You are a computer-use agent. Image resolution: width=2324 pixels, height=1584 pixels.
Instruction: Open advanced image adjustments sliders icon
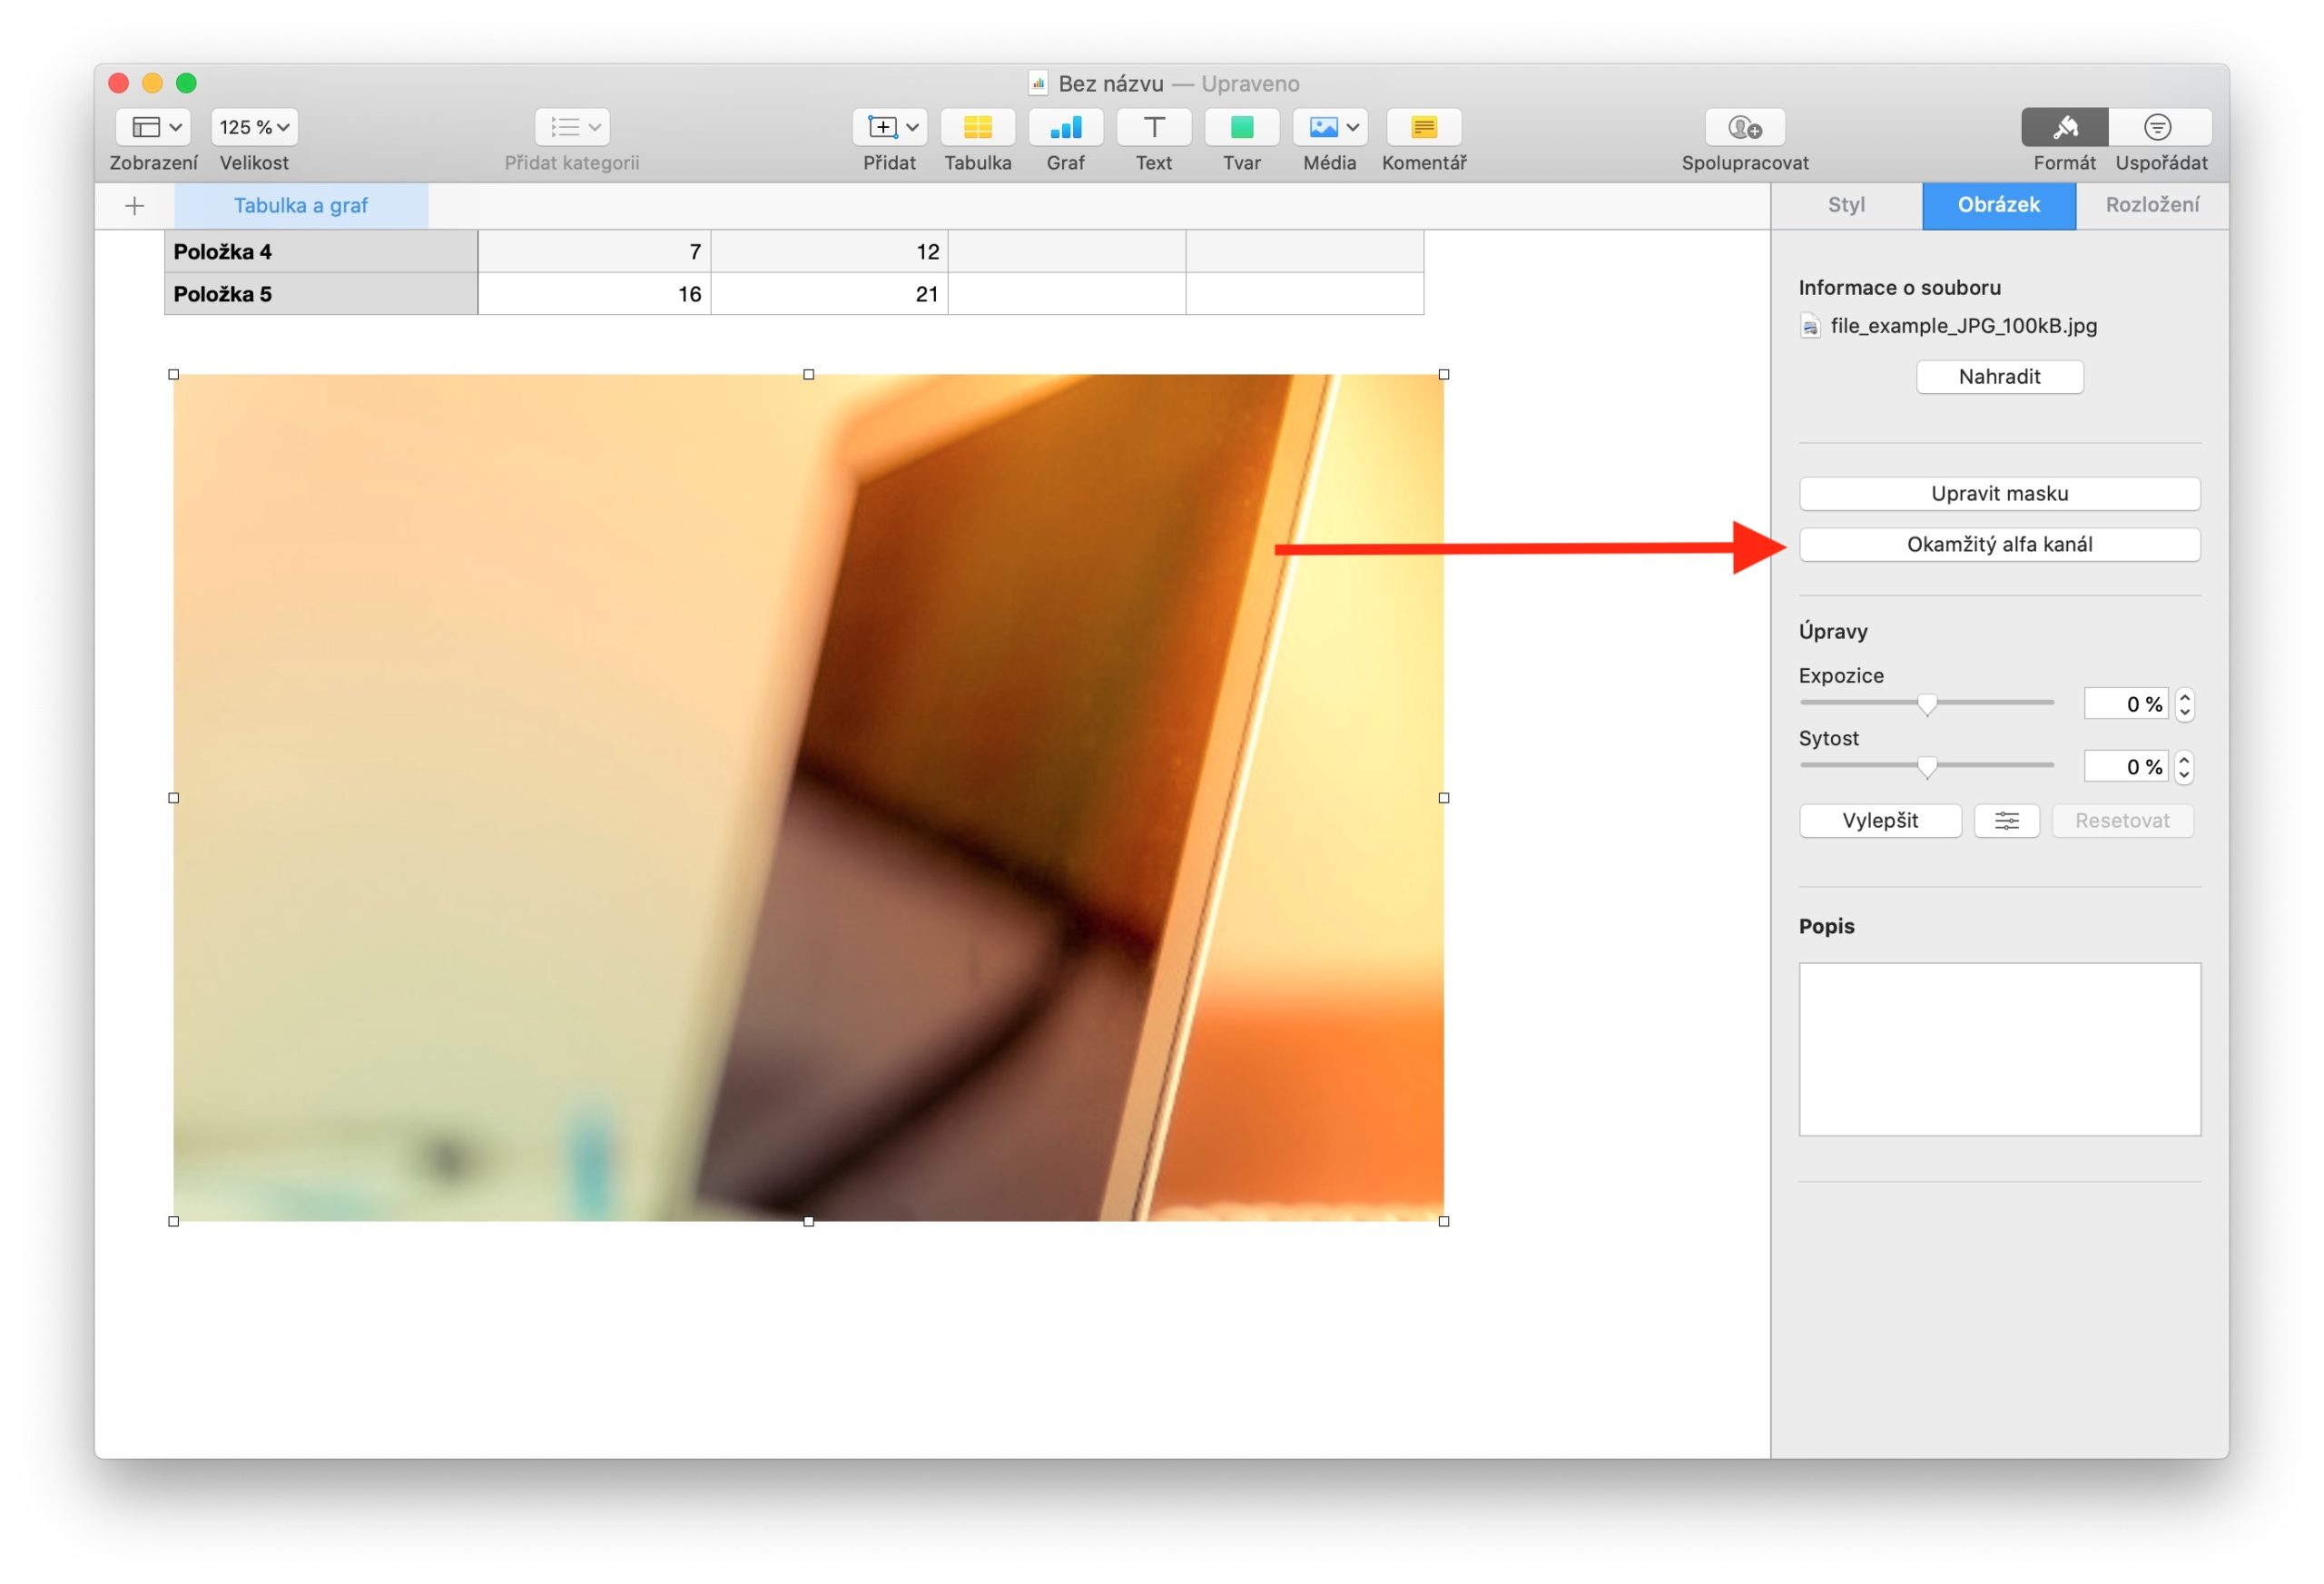click(x=2006, y=821)
